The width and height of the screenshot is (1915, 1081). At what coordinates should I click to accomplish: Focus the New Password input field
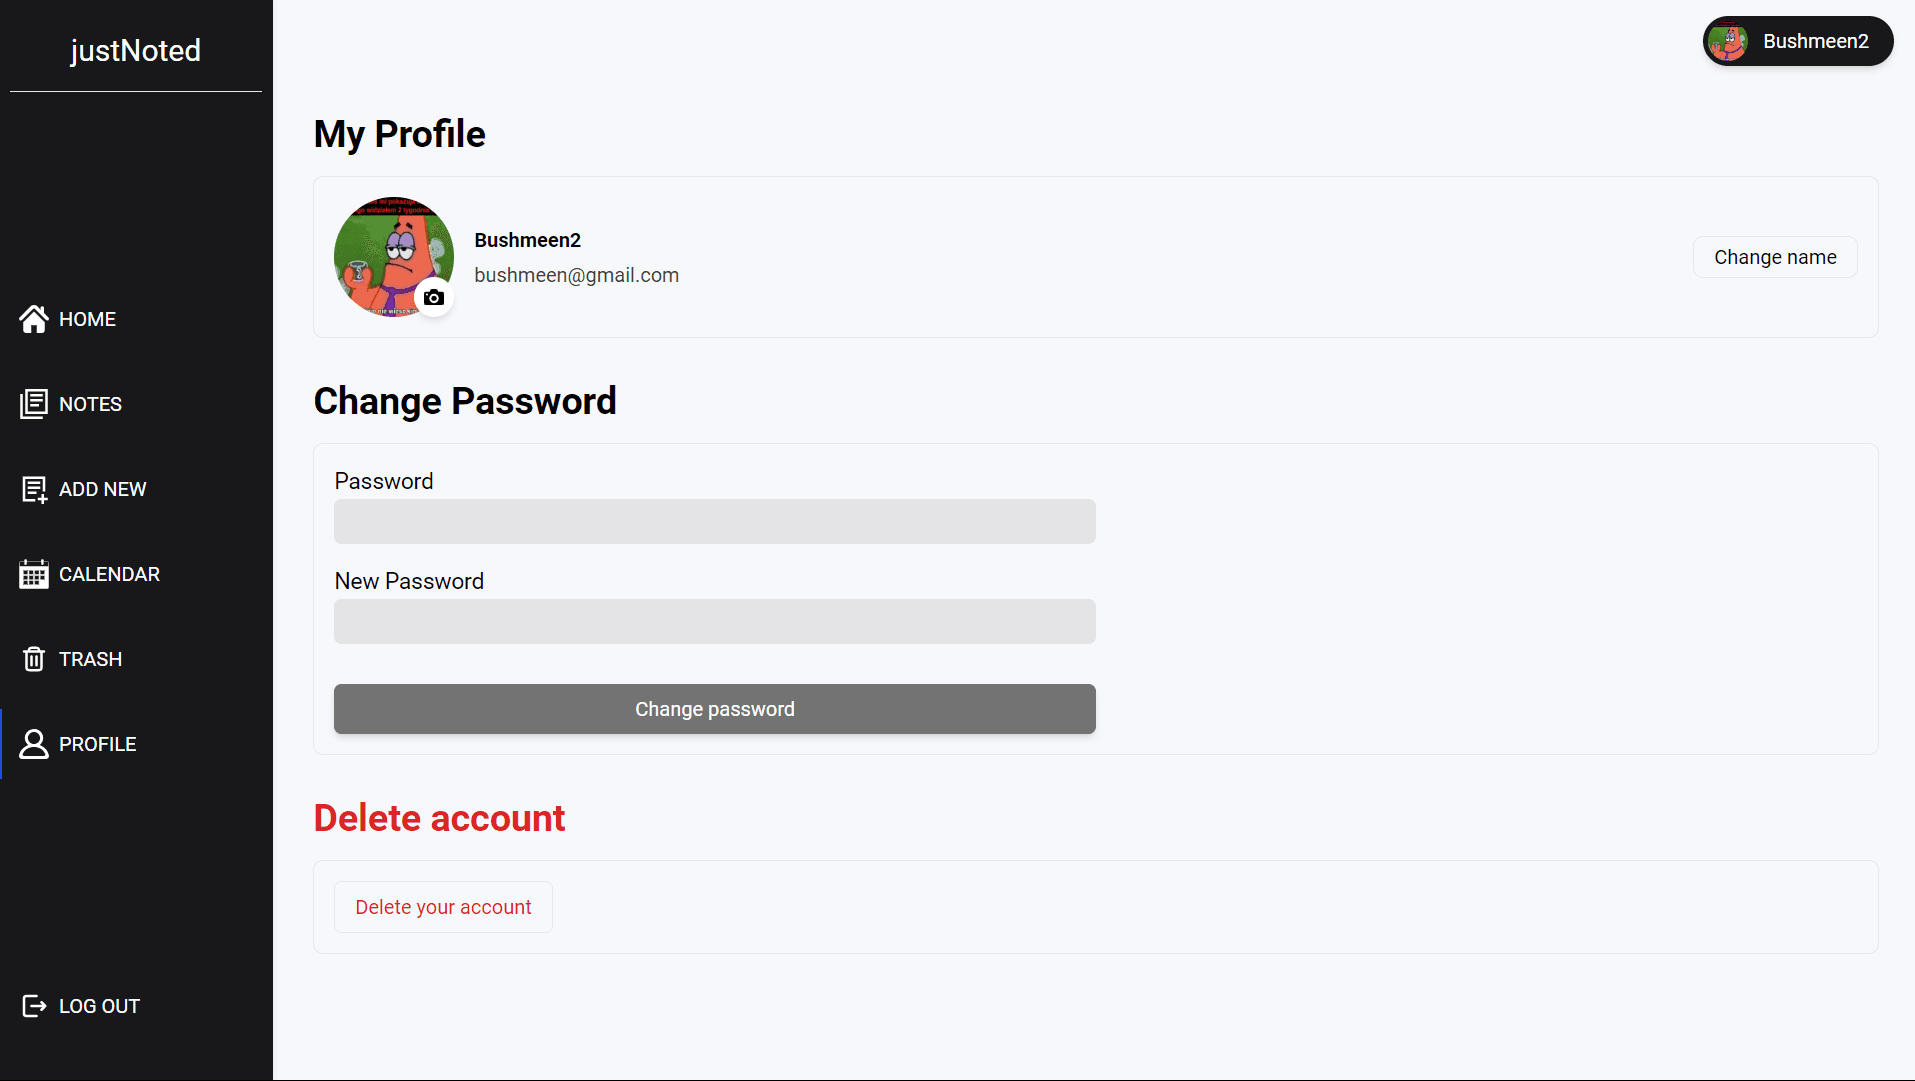click(715, 622)
